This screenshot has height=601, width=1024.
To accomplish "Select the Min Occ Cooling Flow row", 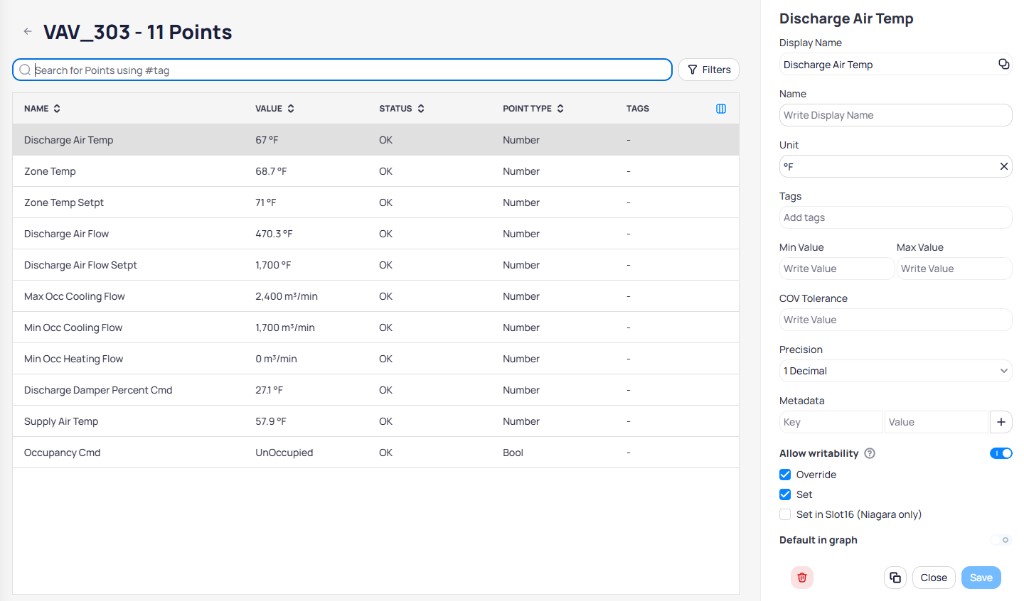I will coord(376,327).
